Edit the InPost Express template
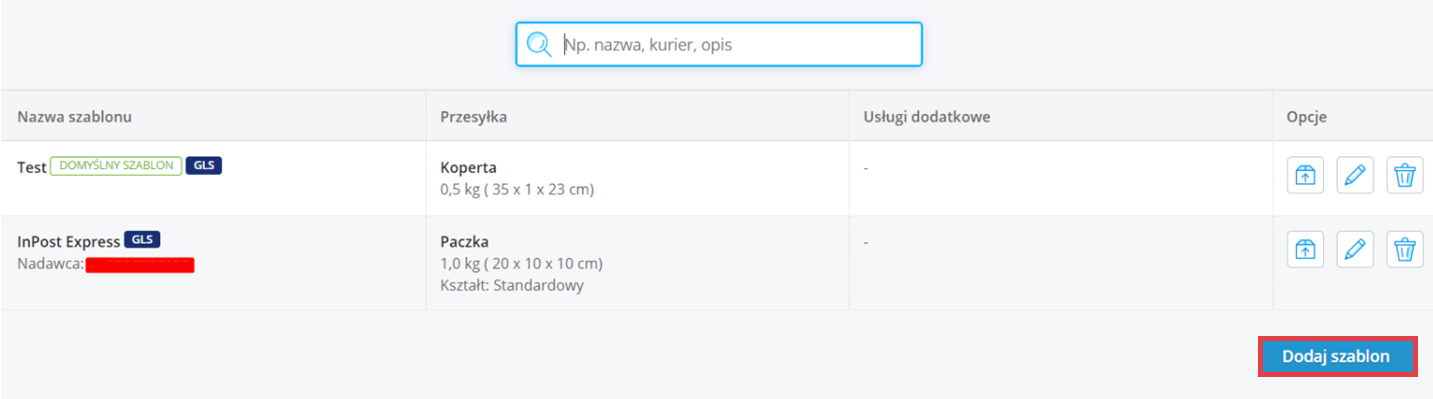 pyautogui.click(x=1355, y=249)
